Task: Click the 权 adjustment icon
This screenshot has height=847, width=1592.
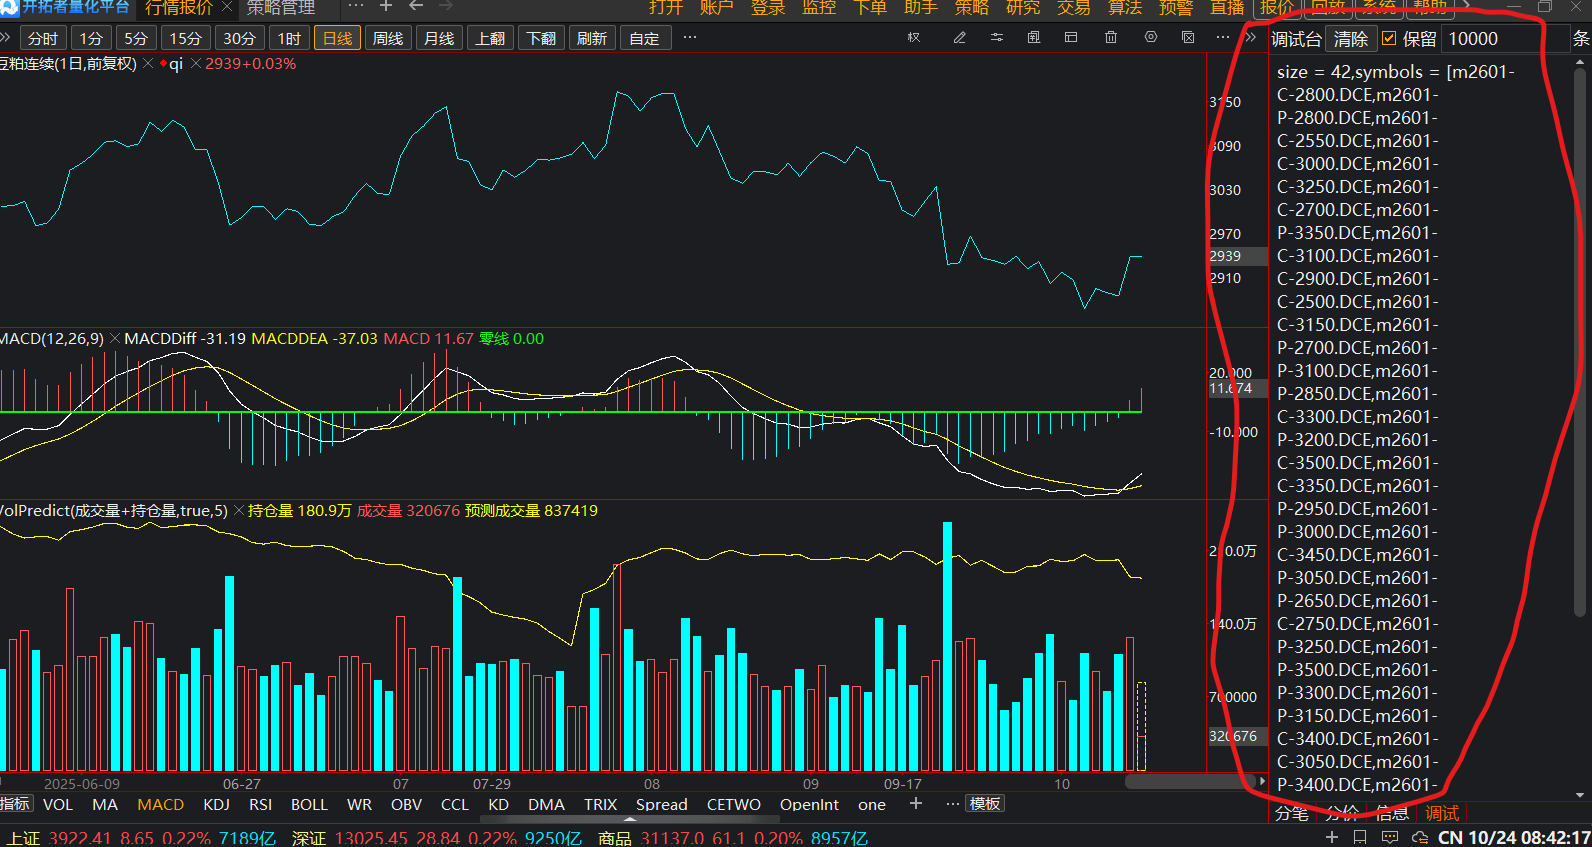Action: [913, 38]
